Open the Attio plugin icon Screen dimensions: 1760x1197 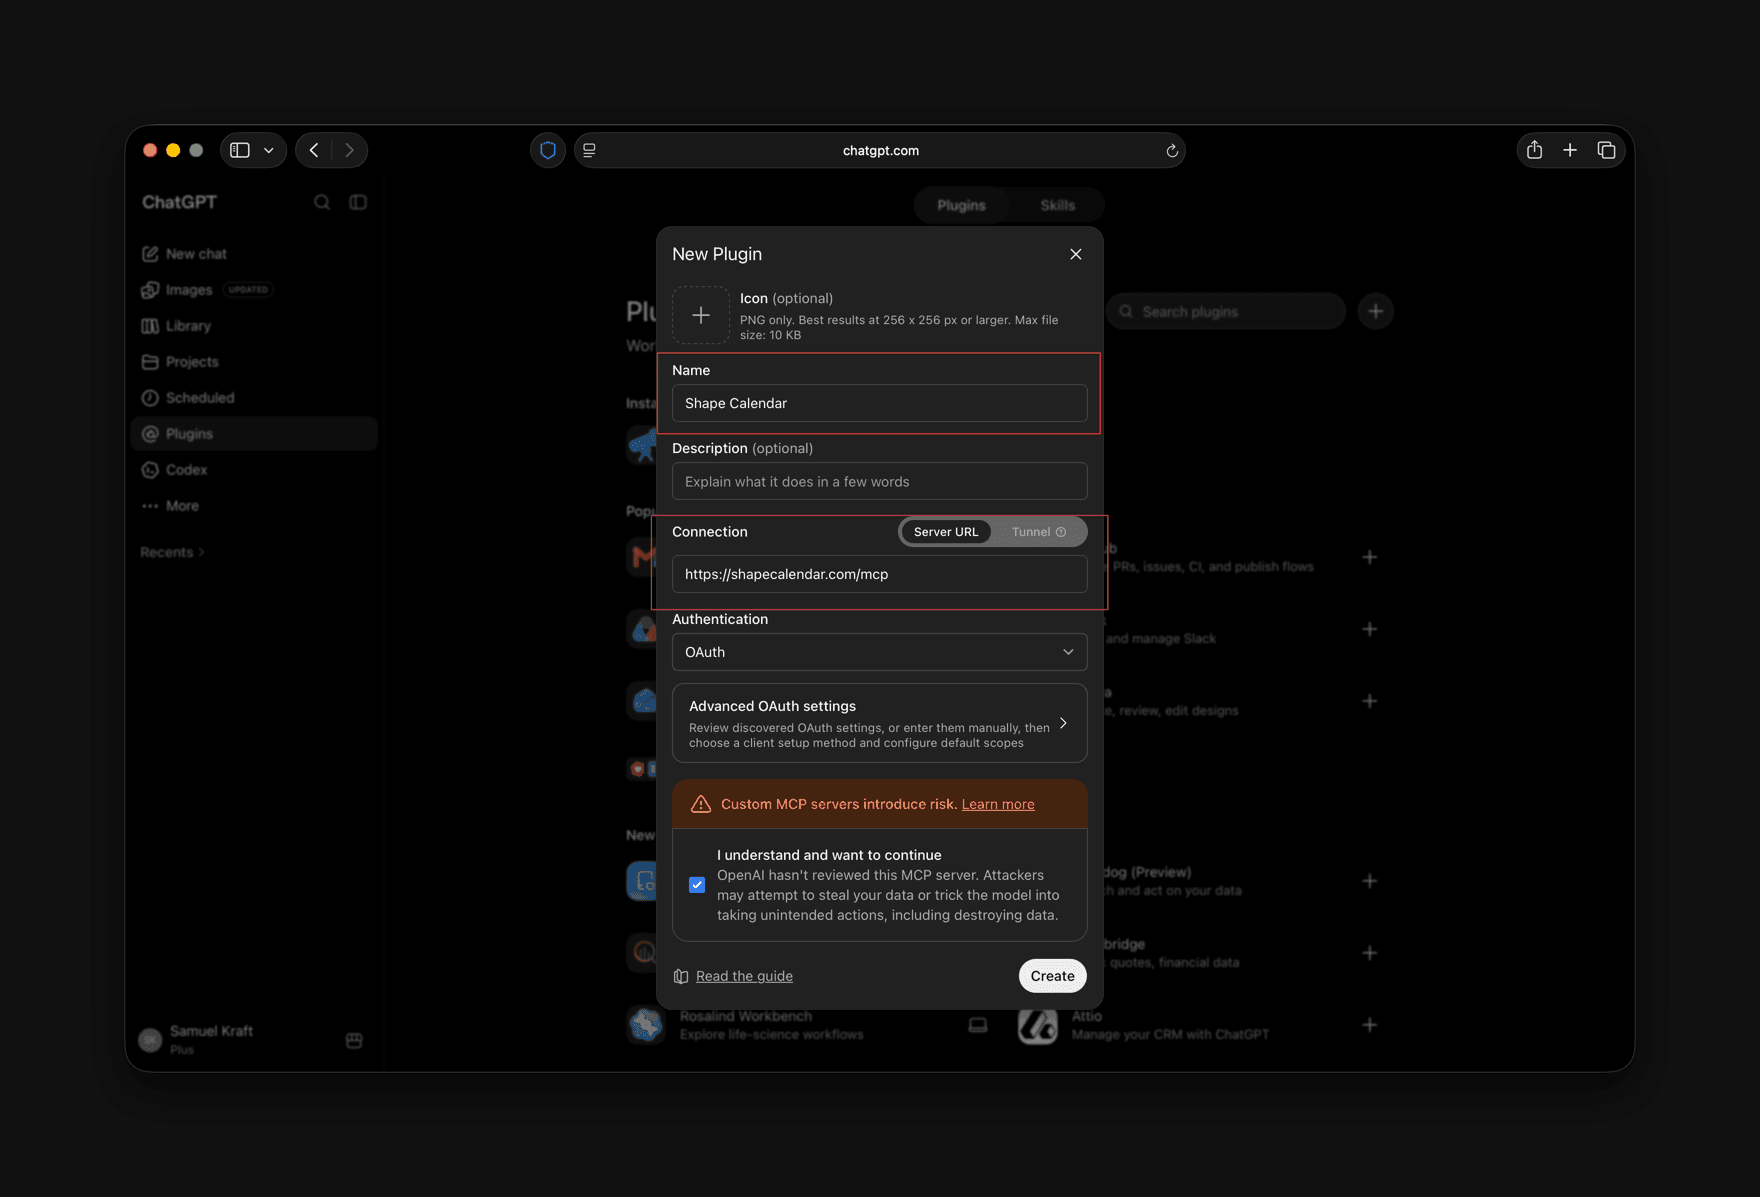1038,1025
